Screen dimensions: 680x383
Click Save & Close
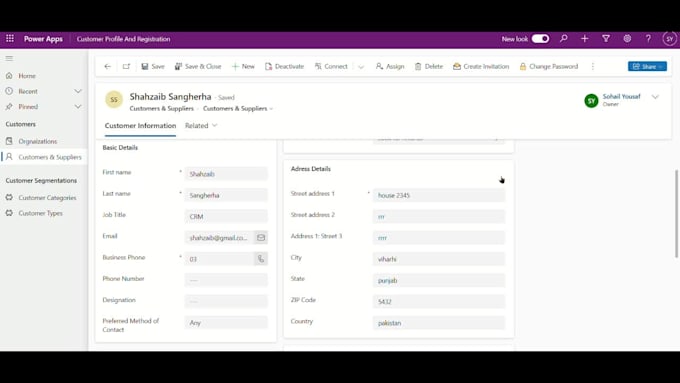pos(198,66)
